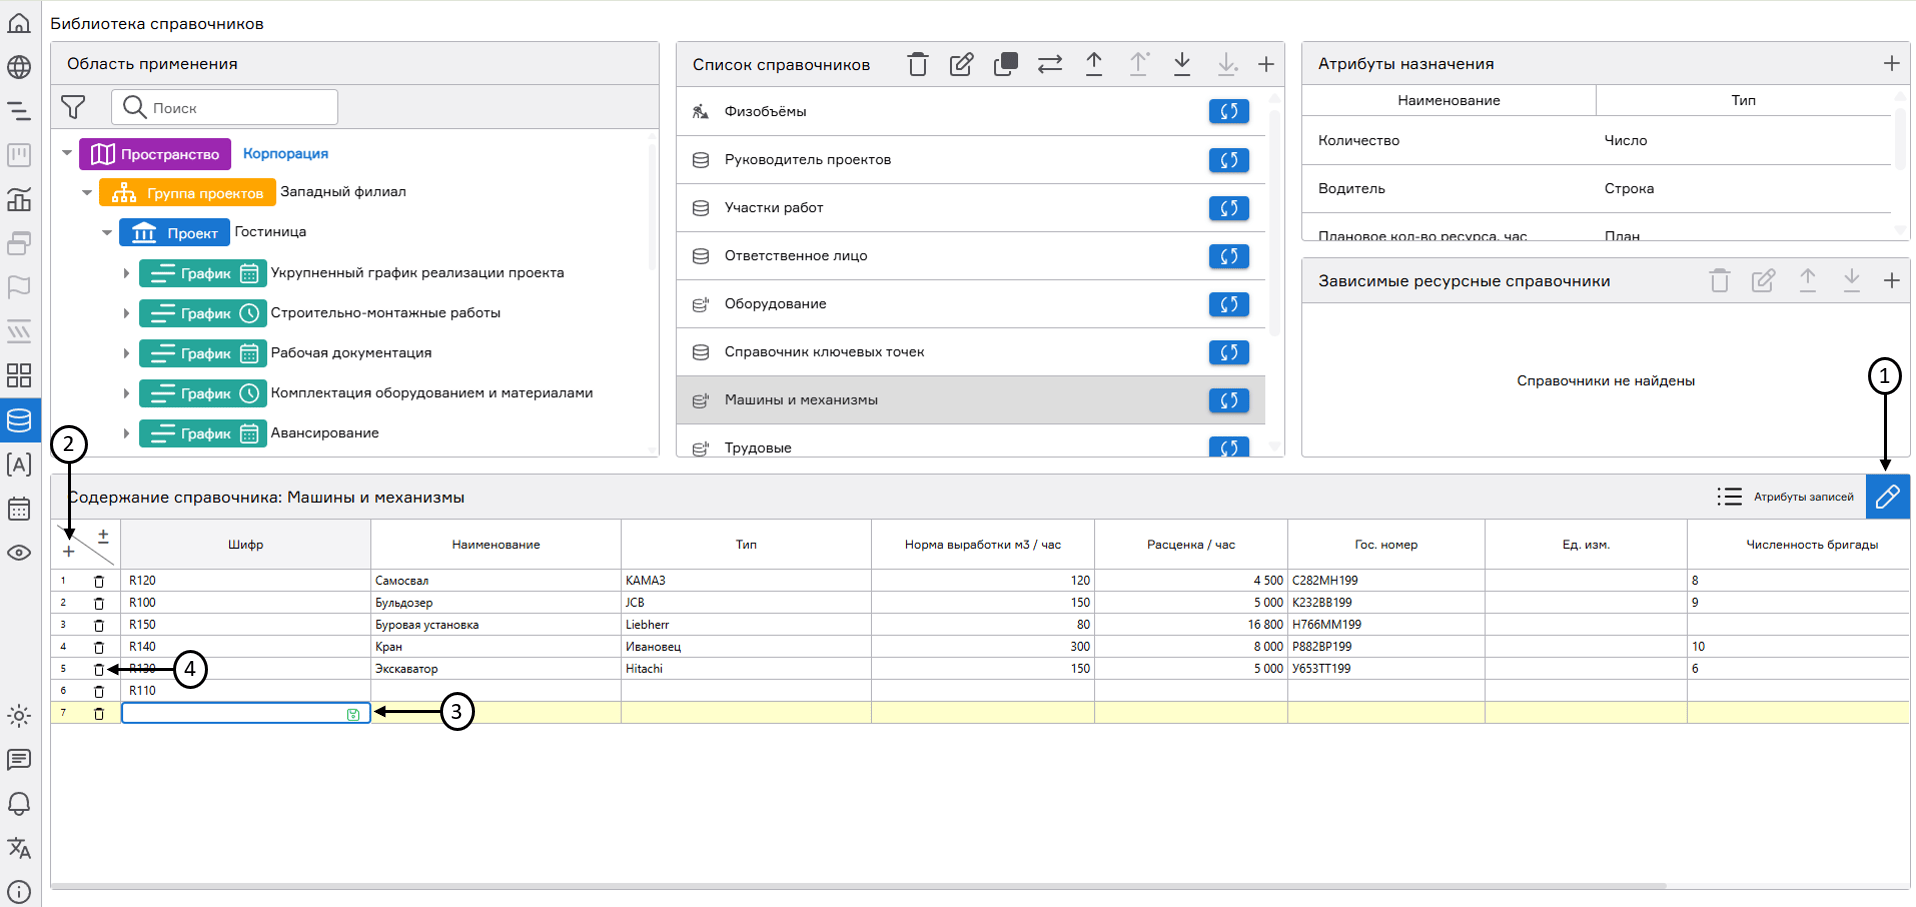Toggle theme with sun icon in sidebar
This screenshot has height=907, width=1916.
[x=19, y=716]
